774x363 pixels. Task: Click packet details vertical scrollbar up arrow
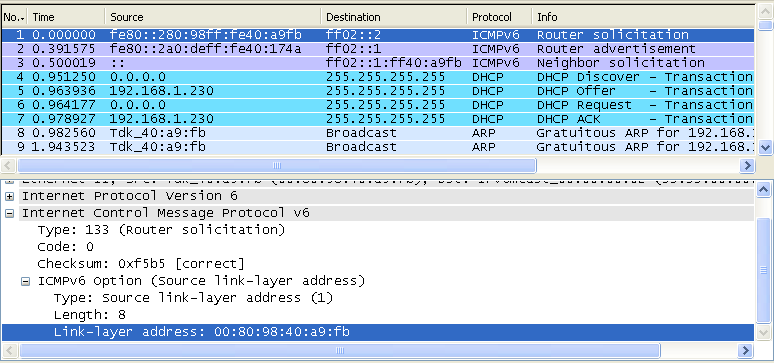pyautogui.click(x=763, y=189)
